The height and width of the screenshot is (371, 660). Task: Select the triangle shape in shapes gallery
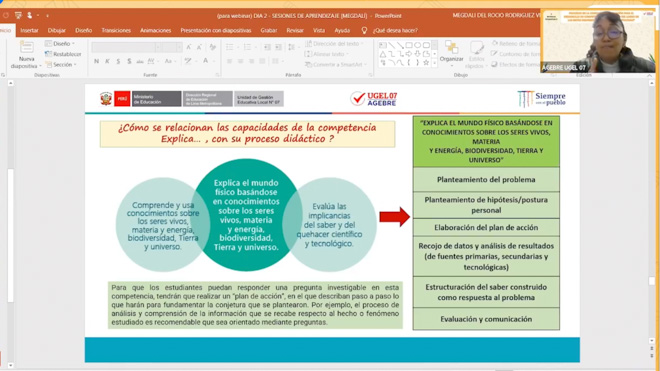[383, 54]
